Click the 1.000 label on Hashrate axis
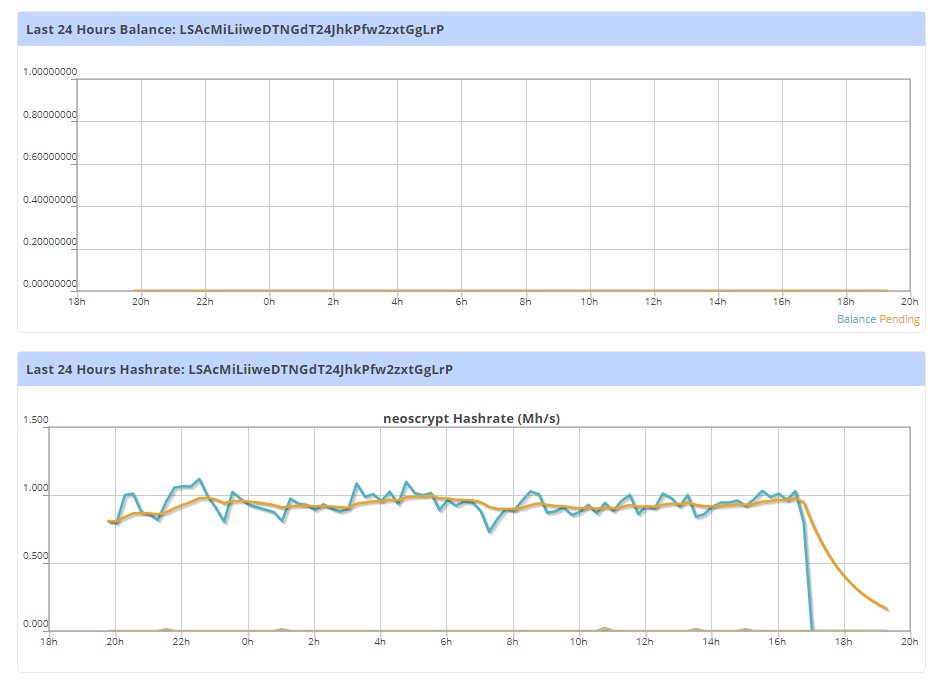Image resolution: width=943 pixels, height=691 pixels. pyautogui.click(x=35, y=488)
